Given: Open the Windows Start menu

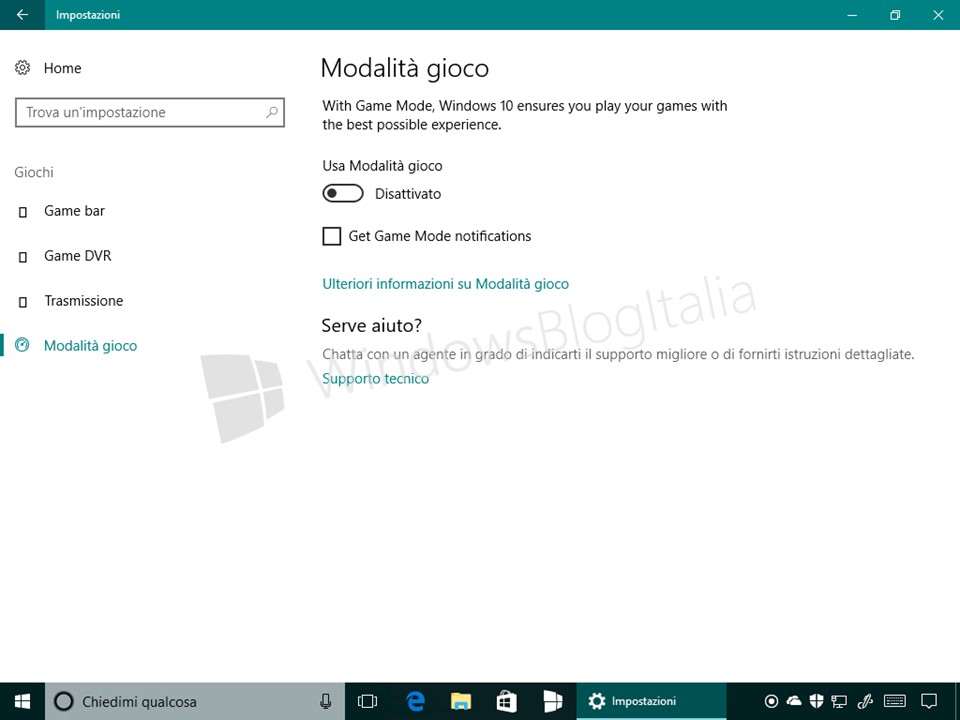Looking at the screenshot, I should pos(22,701).
